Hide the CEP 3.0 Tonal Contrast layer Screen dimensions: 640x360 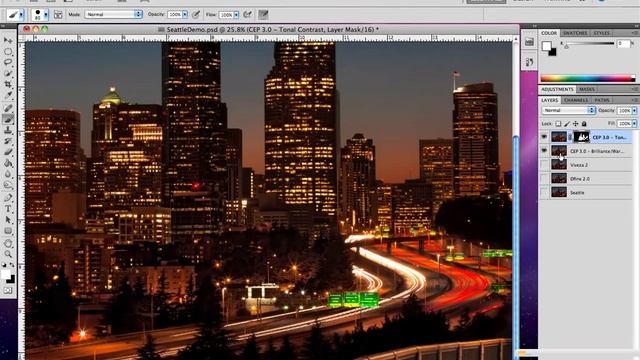[544, 137]
